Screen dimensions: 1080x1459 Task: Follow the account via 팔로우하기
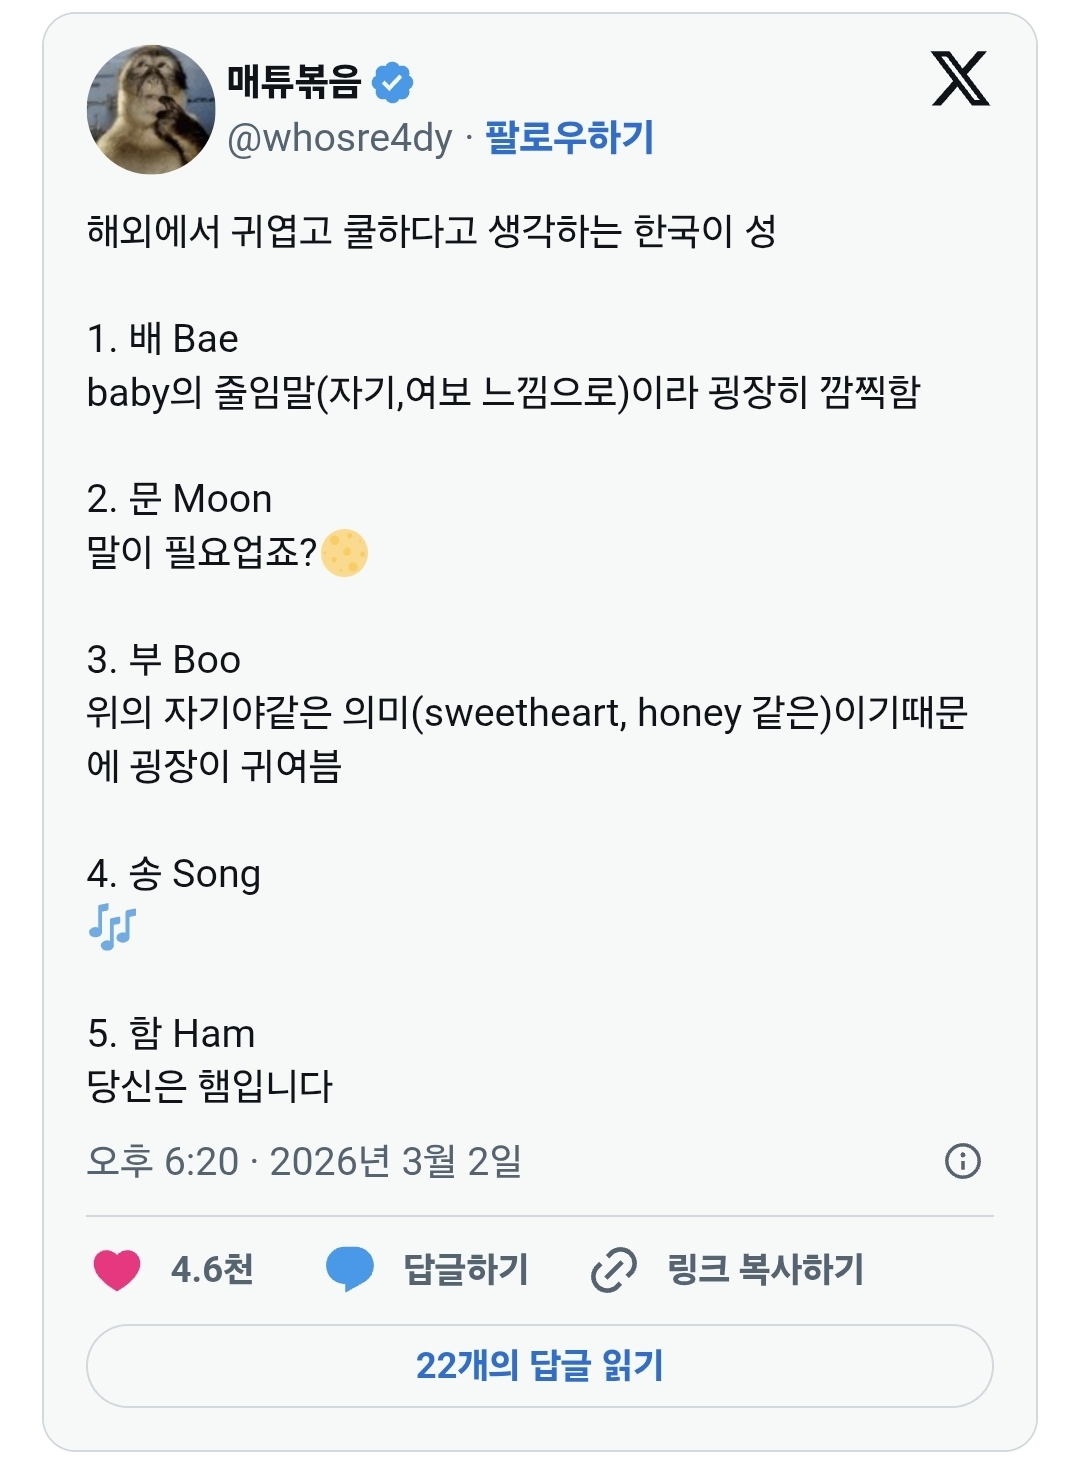coord(569,137)
